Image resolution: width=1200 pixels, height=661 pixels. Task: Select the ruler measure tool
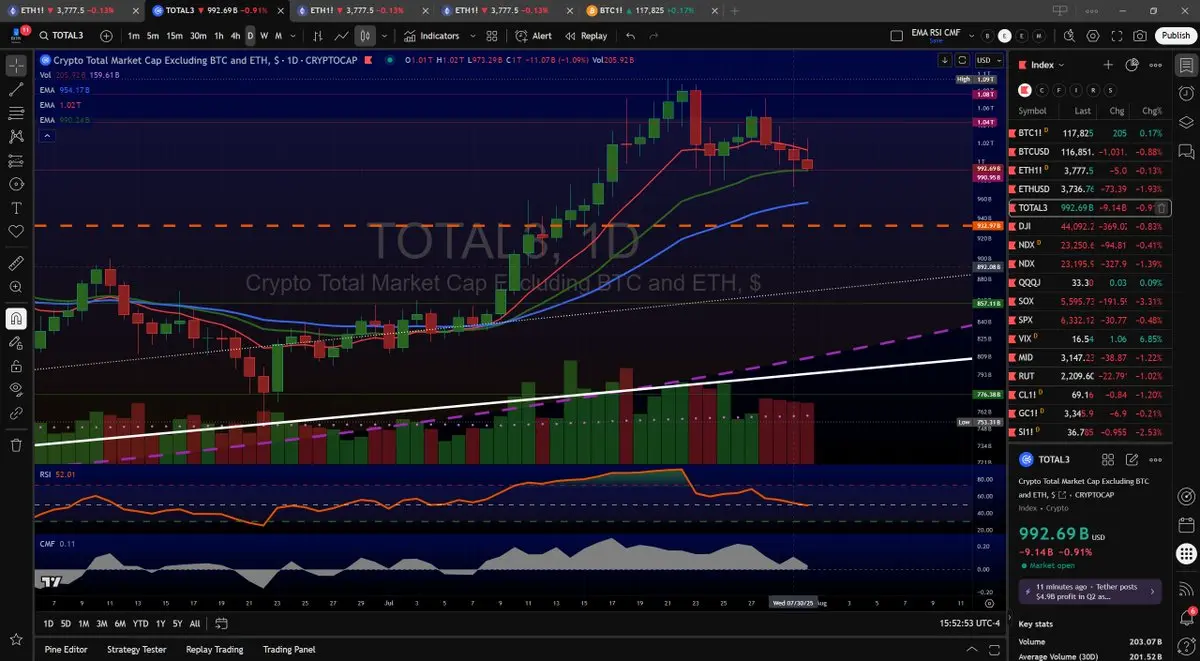[x=16, y=264]
